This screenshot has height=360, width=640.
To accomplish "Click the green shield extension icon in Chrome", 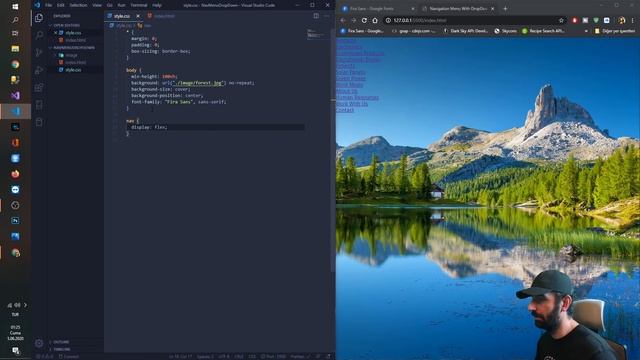I will pyautogui.click(x=596, y=20).
